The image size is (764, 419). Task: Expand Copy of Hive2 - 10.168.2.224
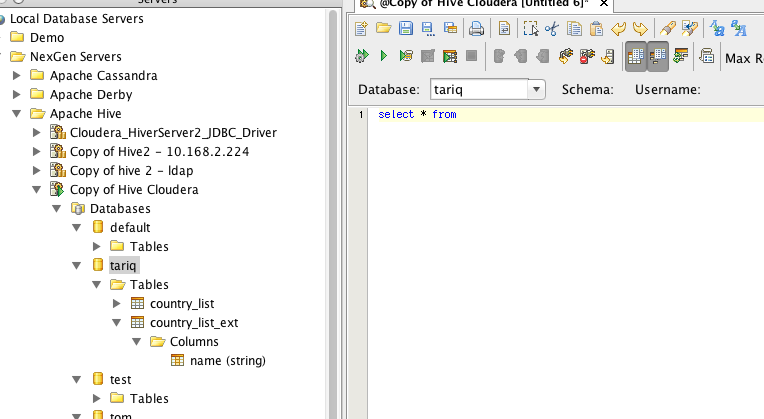37,152
